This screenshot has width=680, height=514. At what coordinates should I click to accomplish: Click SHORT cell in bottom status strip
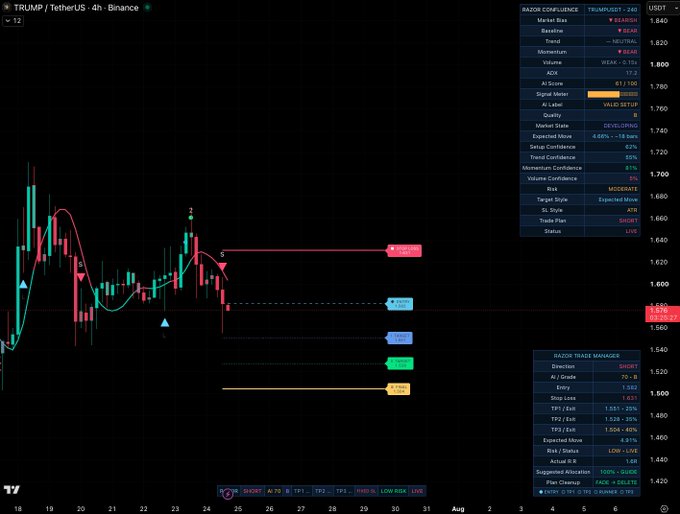tap(252, 491)
